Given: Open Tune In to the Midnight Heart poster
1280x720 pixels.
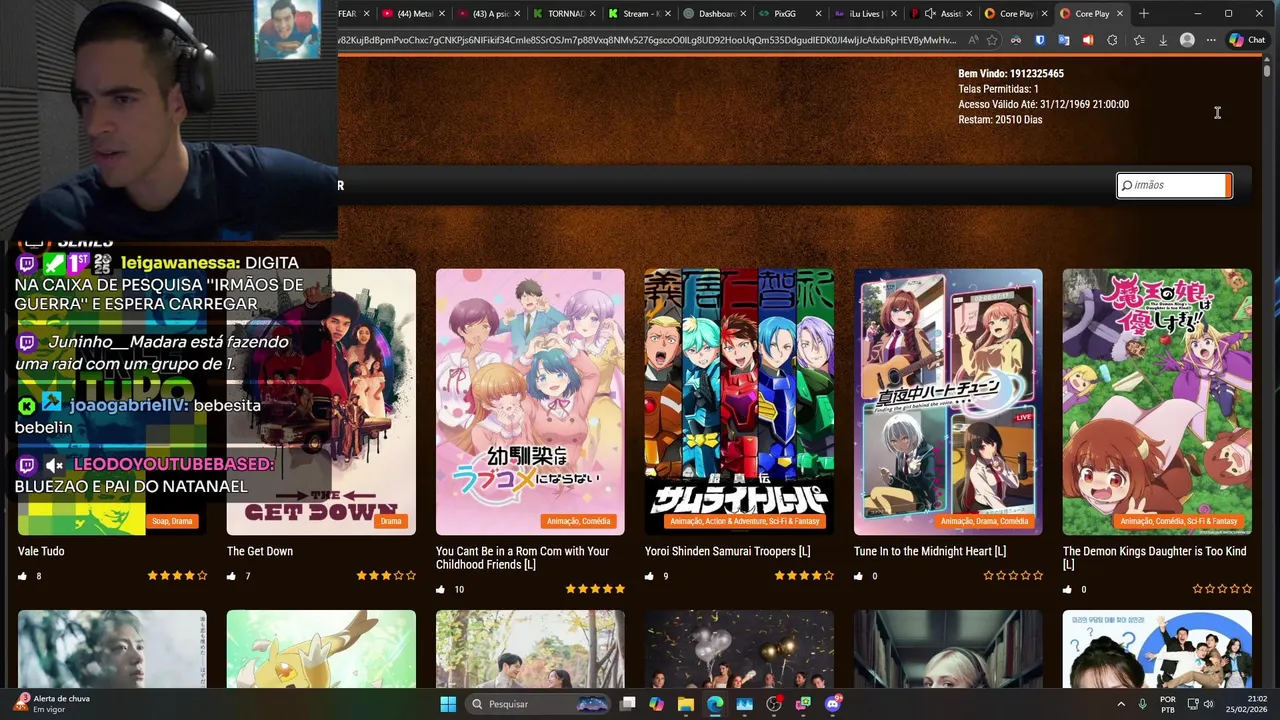Looking at the screenshot, I should tap(948, 401).
